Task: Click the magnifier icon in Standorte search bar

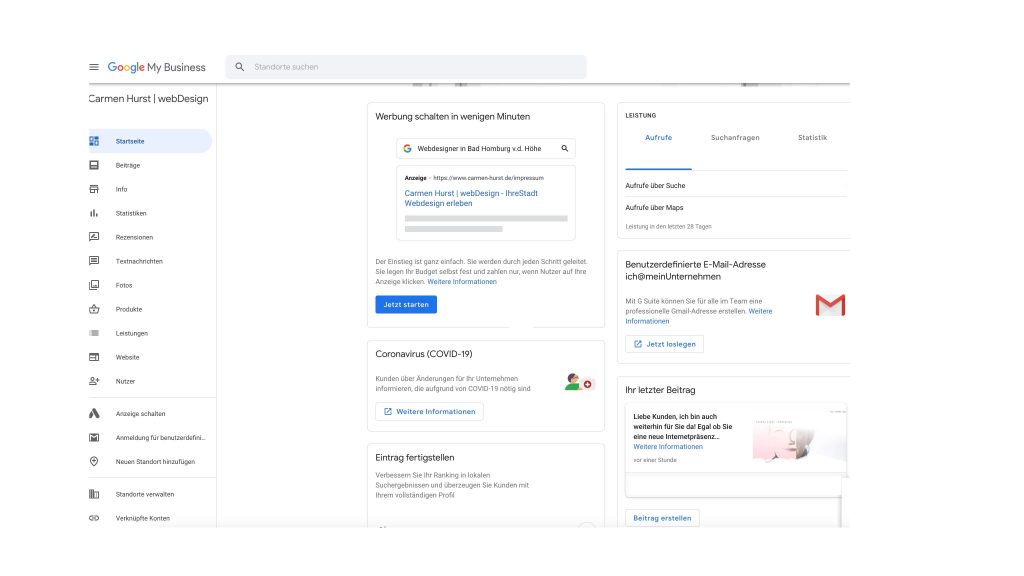Action: pyautogui.click(x=240, y=67)
